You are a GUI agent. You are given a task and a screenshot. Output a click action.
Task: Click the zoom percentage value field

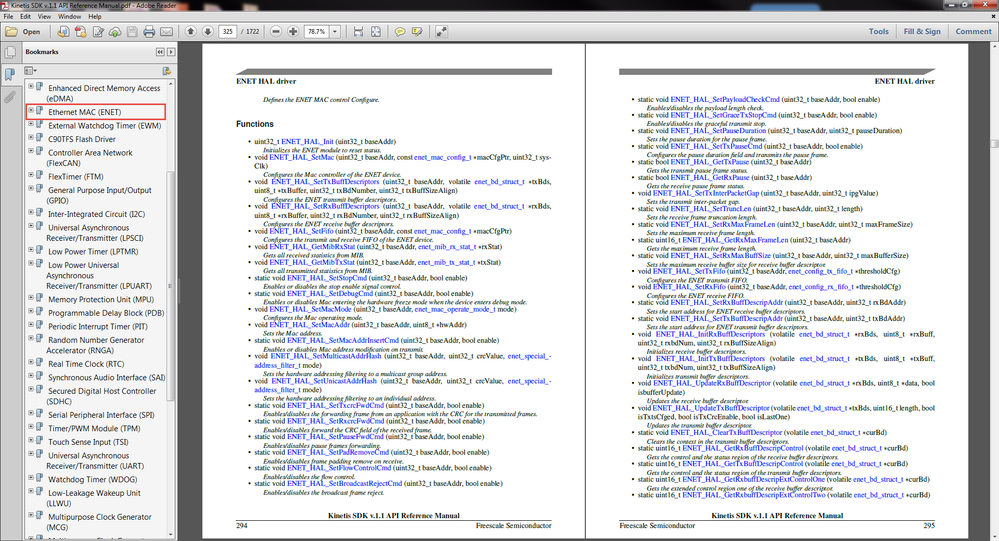(x=317, y=31)
